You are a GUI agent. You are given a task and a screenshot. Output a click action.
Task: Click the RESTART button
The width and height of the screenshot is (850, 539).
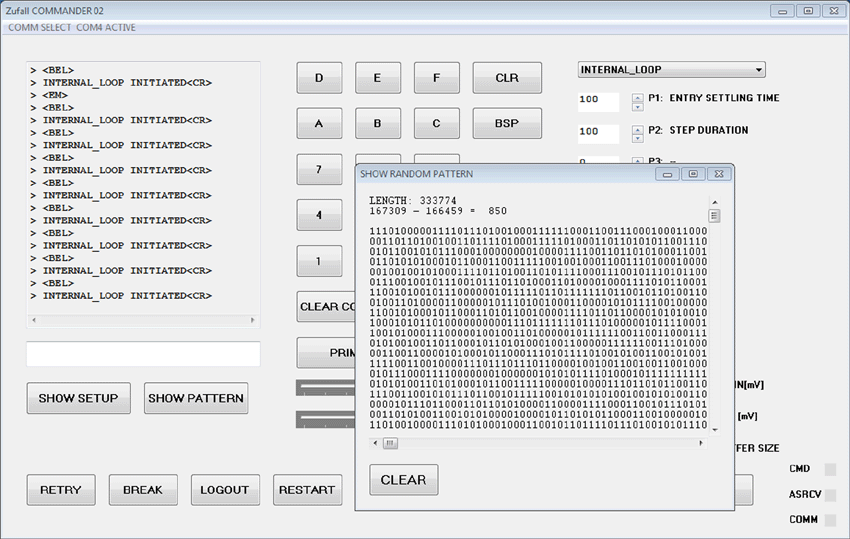point(307,490)
